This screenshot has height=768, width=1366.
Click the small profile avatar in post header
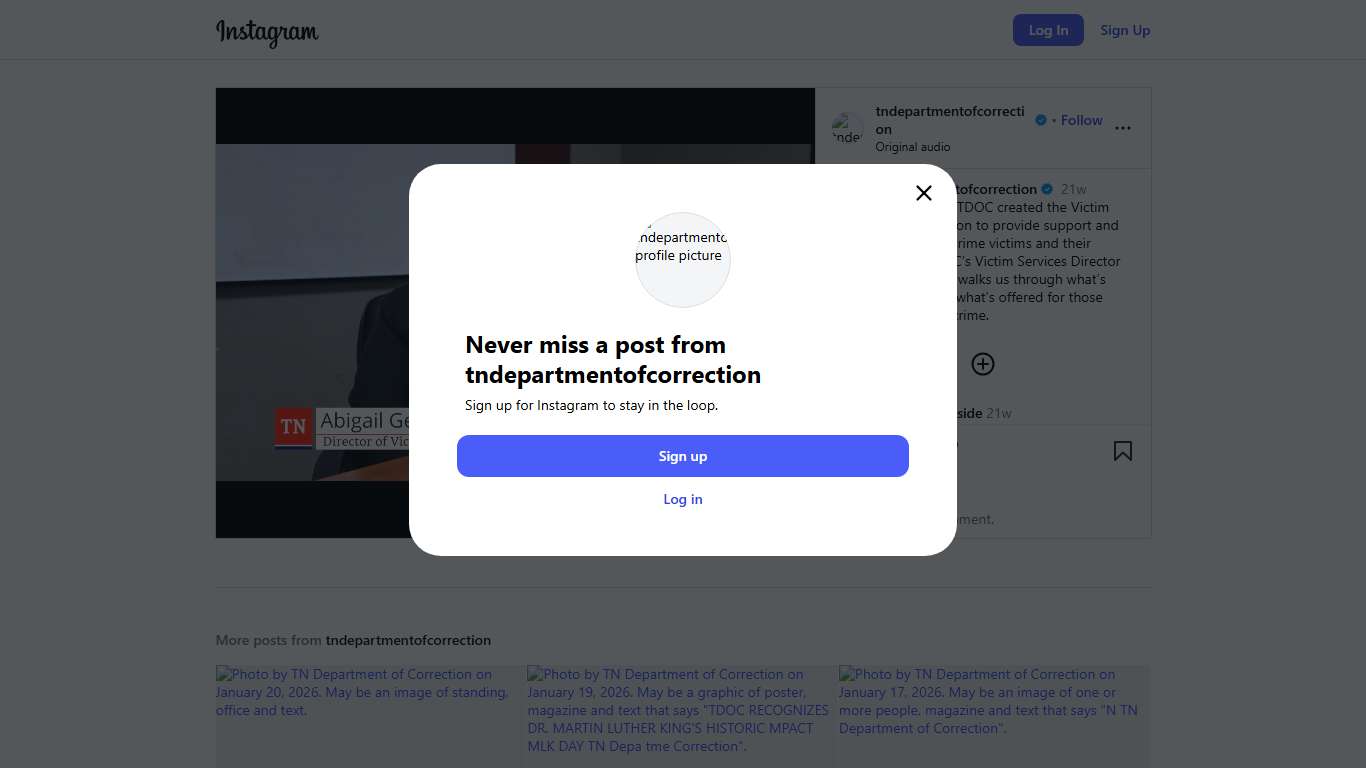[x=848, y=129]
